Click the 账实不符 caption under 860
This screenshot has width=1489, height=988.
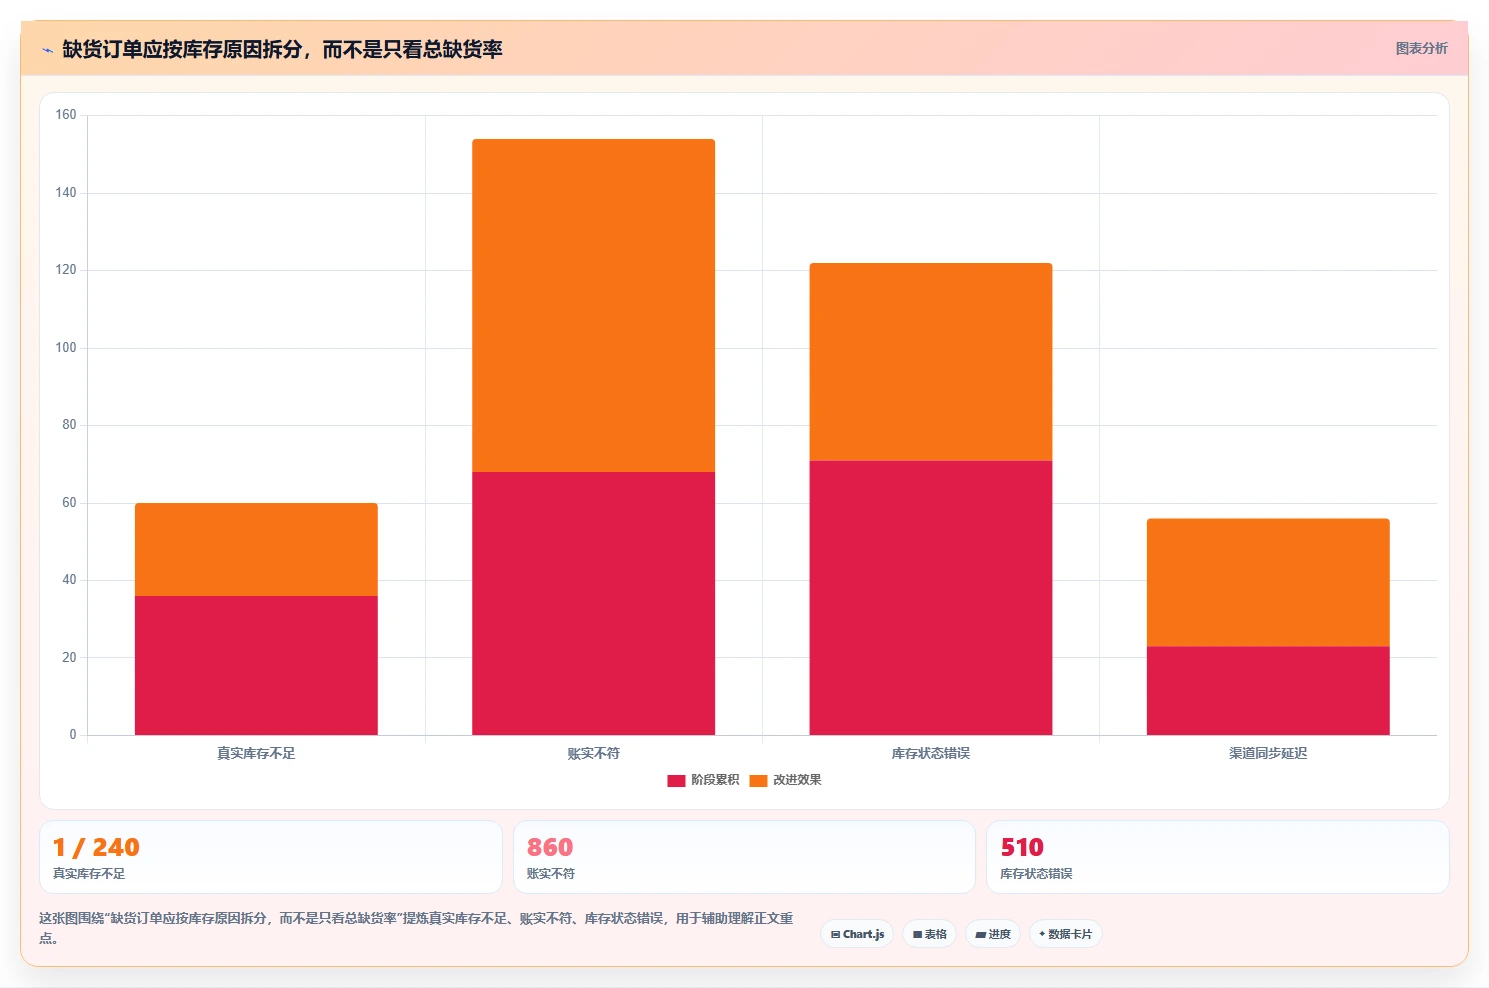coord(551,874)
